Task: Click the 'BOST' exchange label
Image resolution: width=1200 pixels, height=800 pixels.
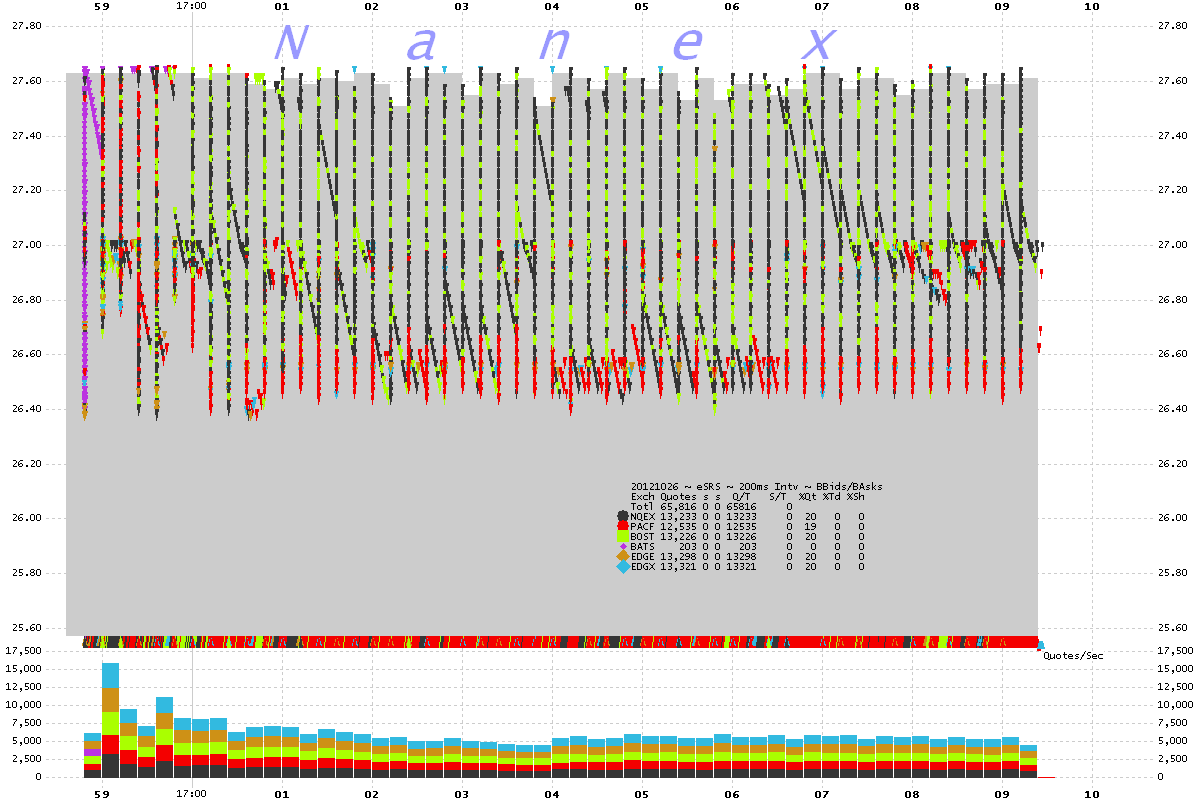Action: pyautogui.click(x=643, y=536)
